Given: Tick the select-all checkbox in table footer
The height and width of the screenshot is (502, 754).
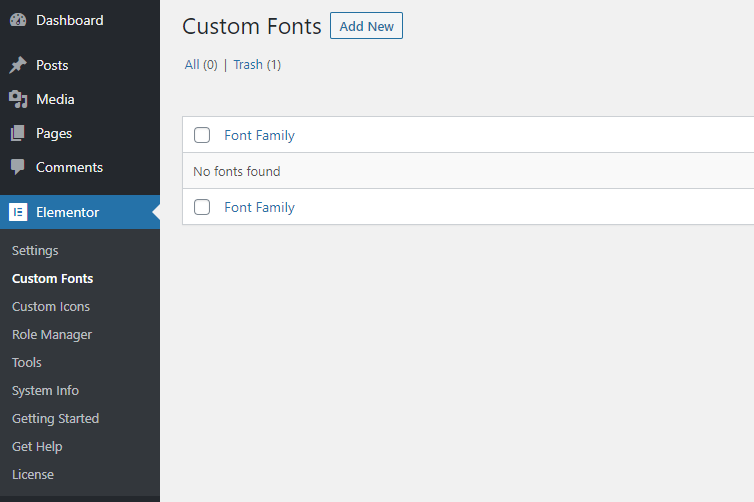Looking at the screenshot, I should click(x=202, y=207).
